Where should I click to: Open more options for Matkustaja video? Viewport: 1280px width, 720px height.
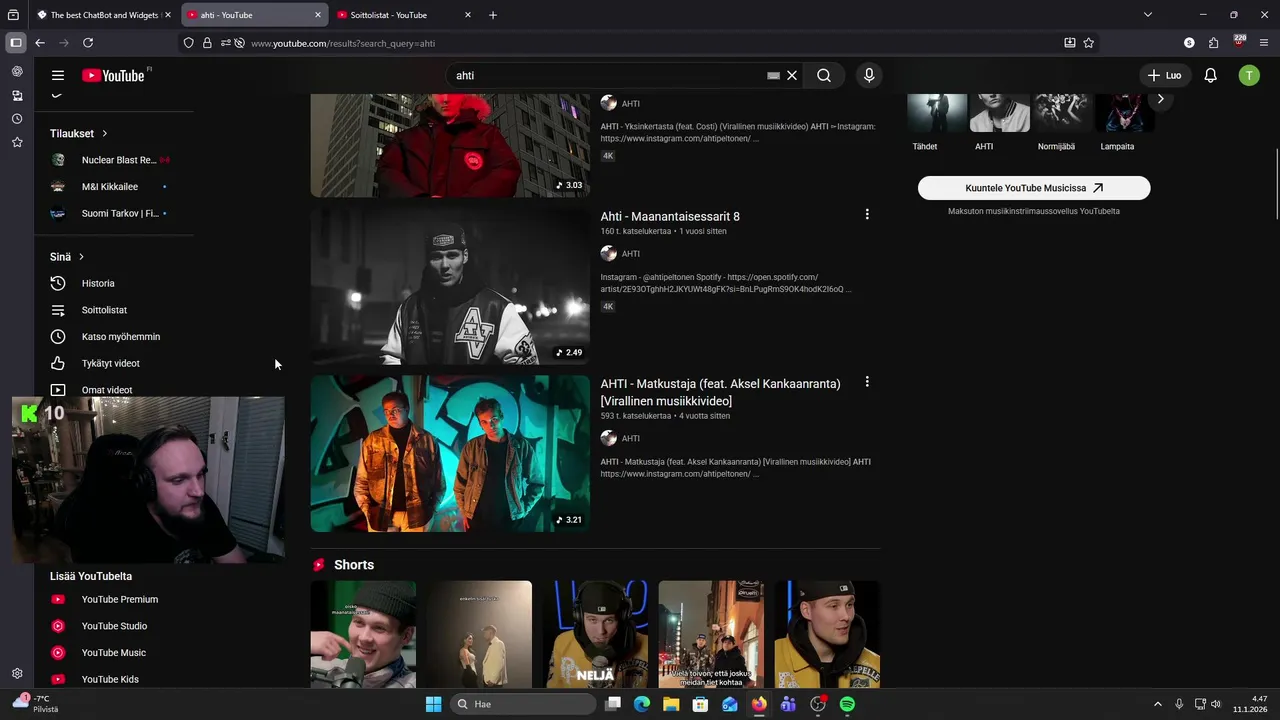coord(867,381)
